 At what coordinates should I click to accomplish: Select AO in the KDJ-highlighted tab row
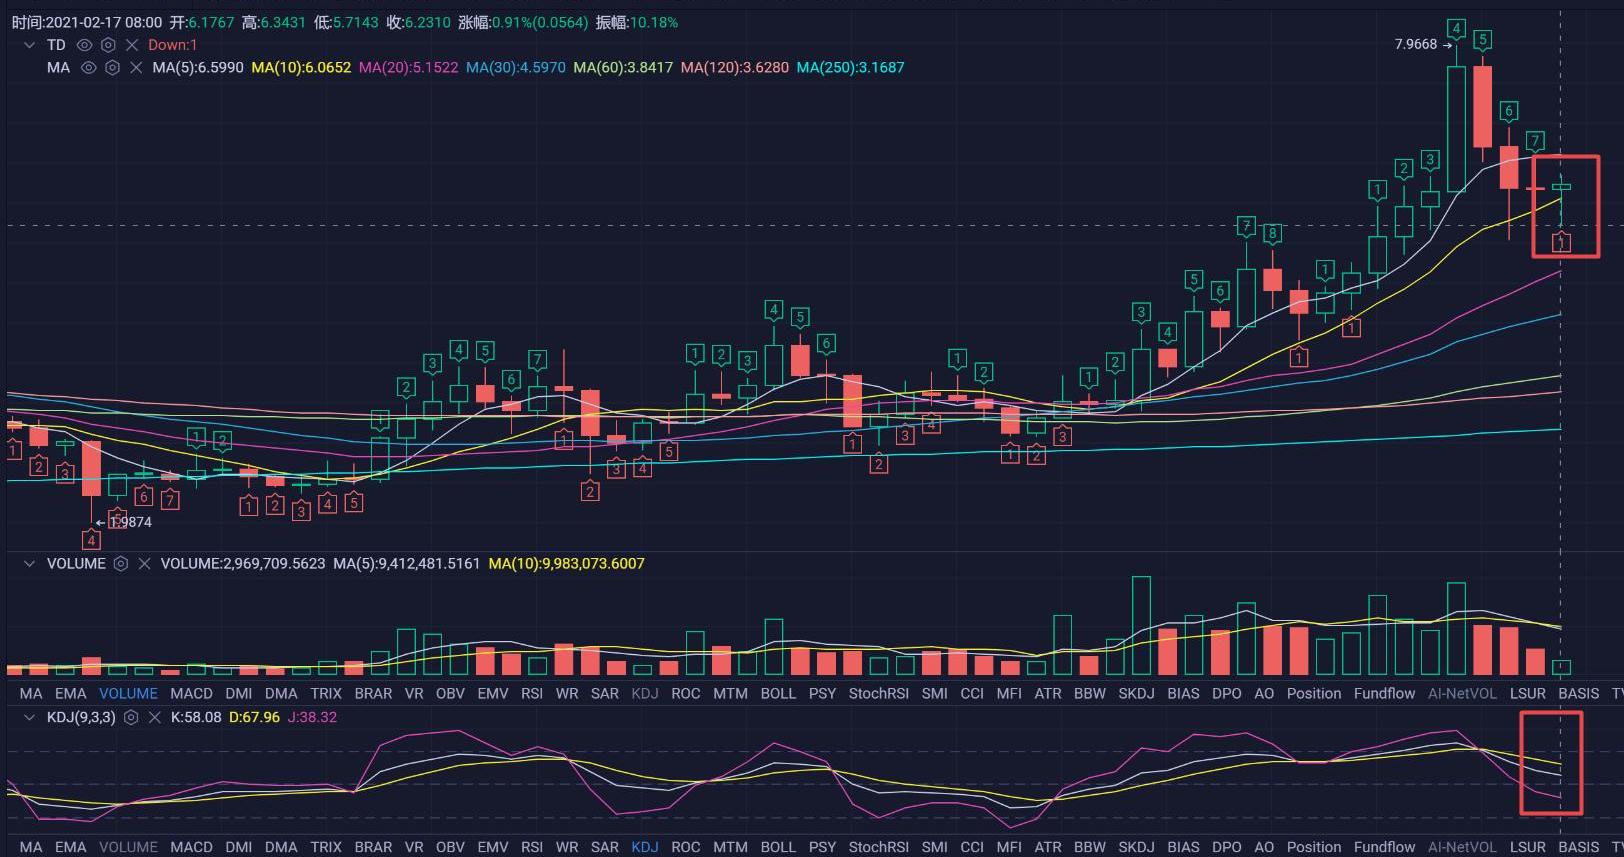pyautogui.click(x=1264, y=847)
